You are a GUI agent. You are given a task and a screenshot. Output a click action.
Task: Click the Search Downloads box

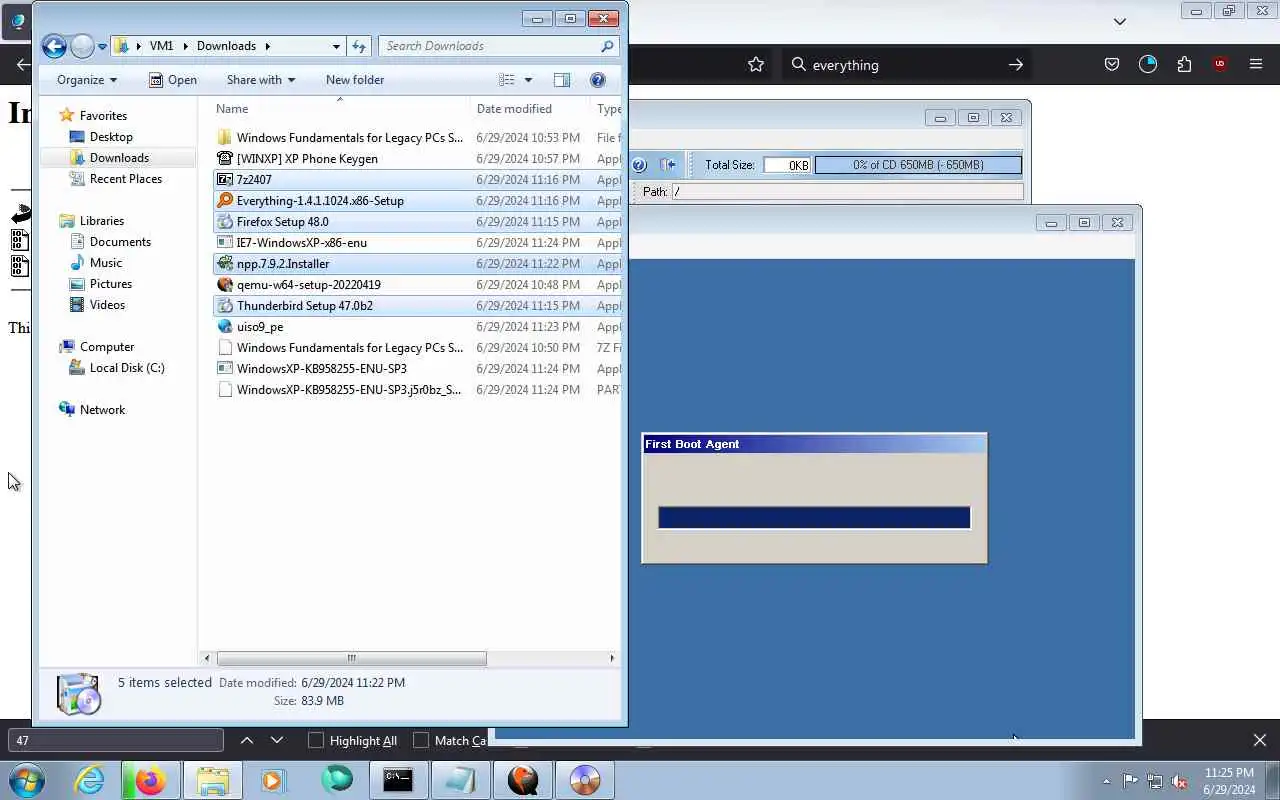(498, 46)
